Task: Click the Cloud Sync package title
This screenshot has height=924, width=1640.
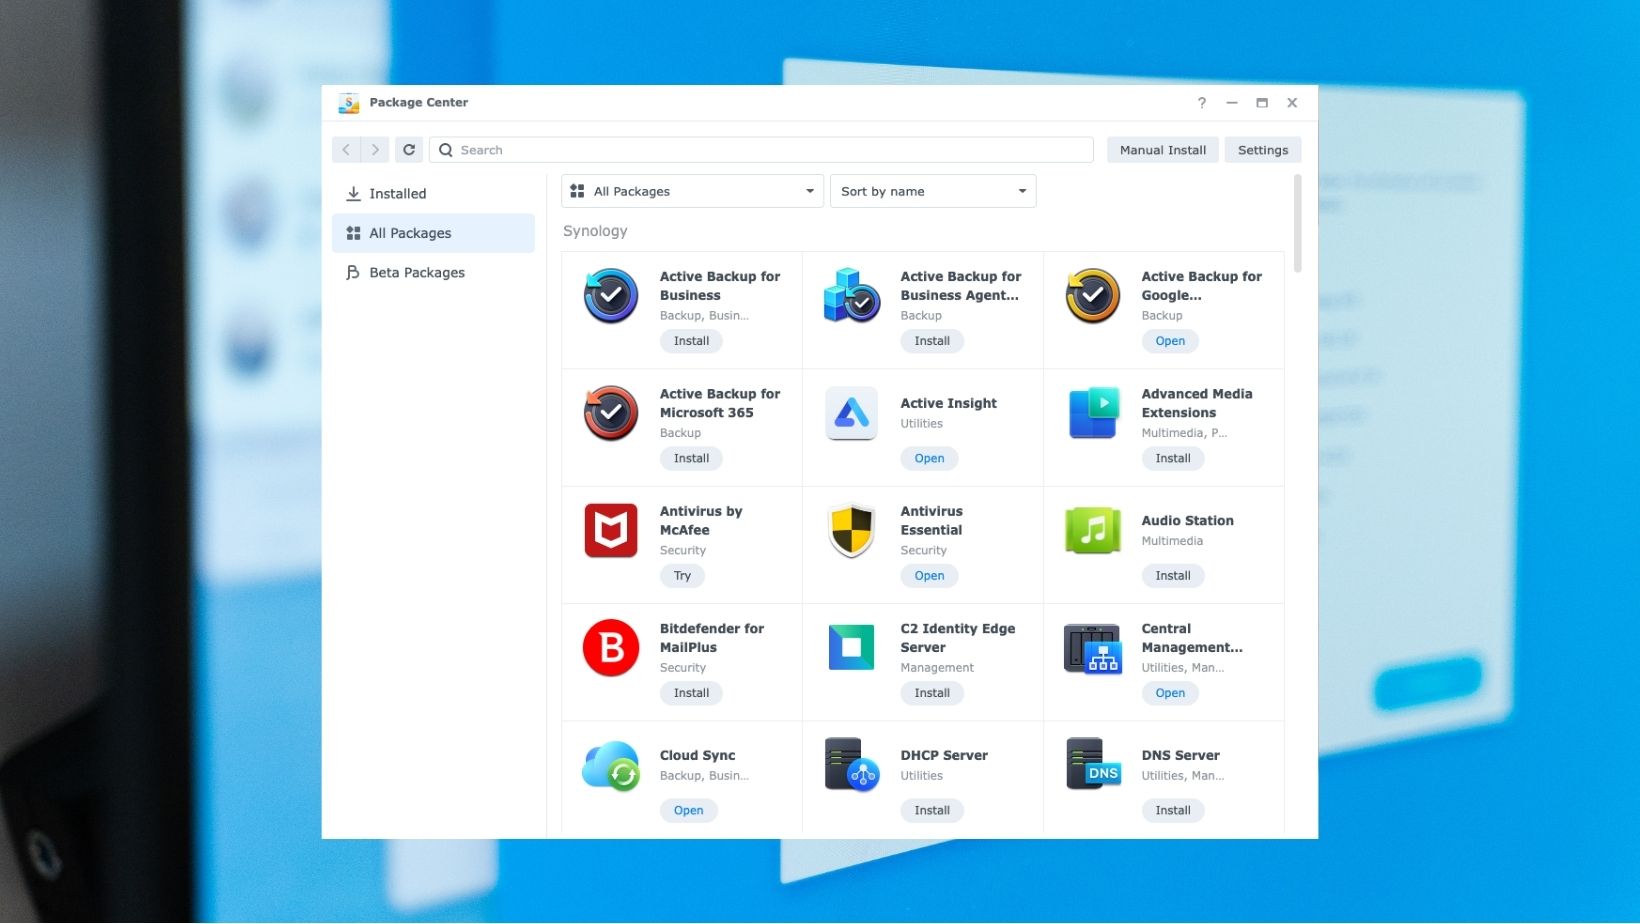Action: 697,756
